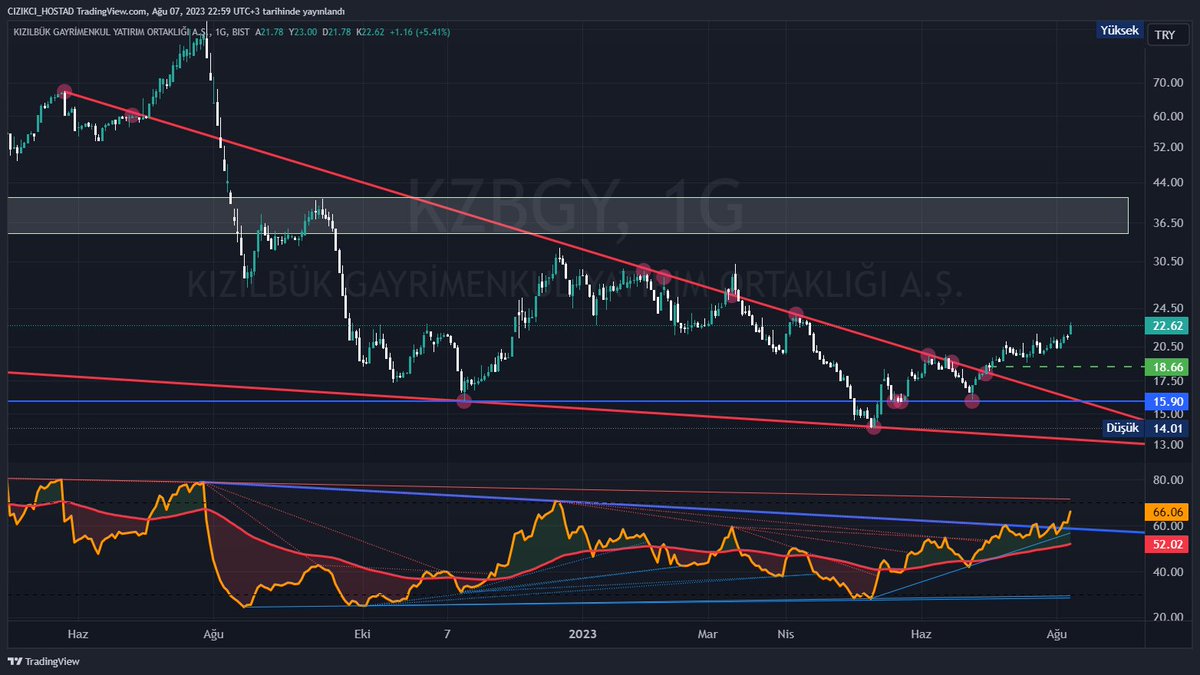Click the 36.50 price axis label

click(x=1168, y=223)
